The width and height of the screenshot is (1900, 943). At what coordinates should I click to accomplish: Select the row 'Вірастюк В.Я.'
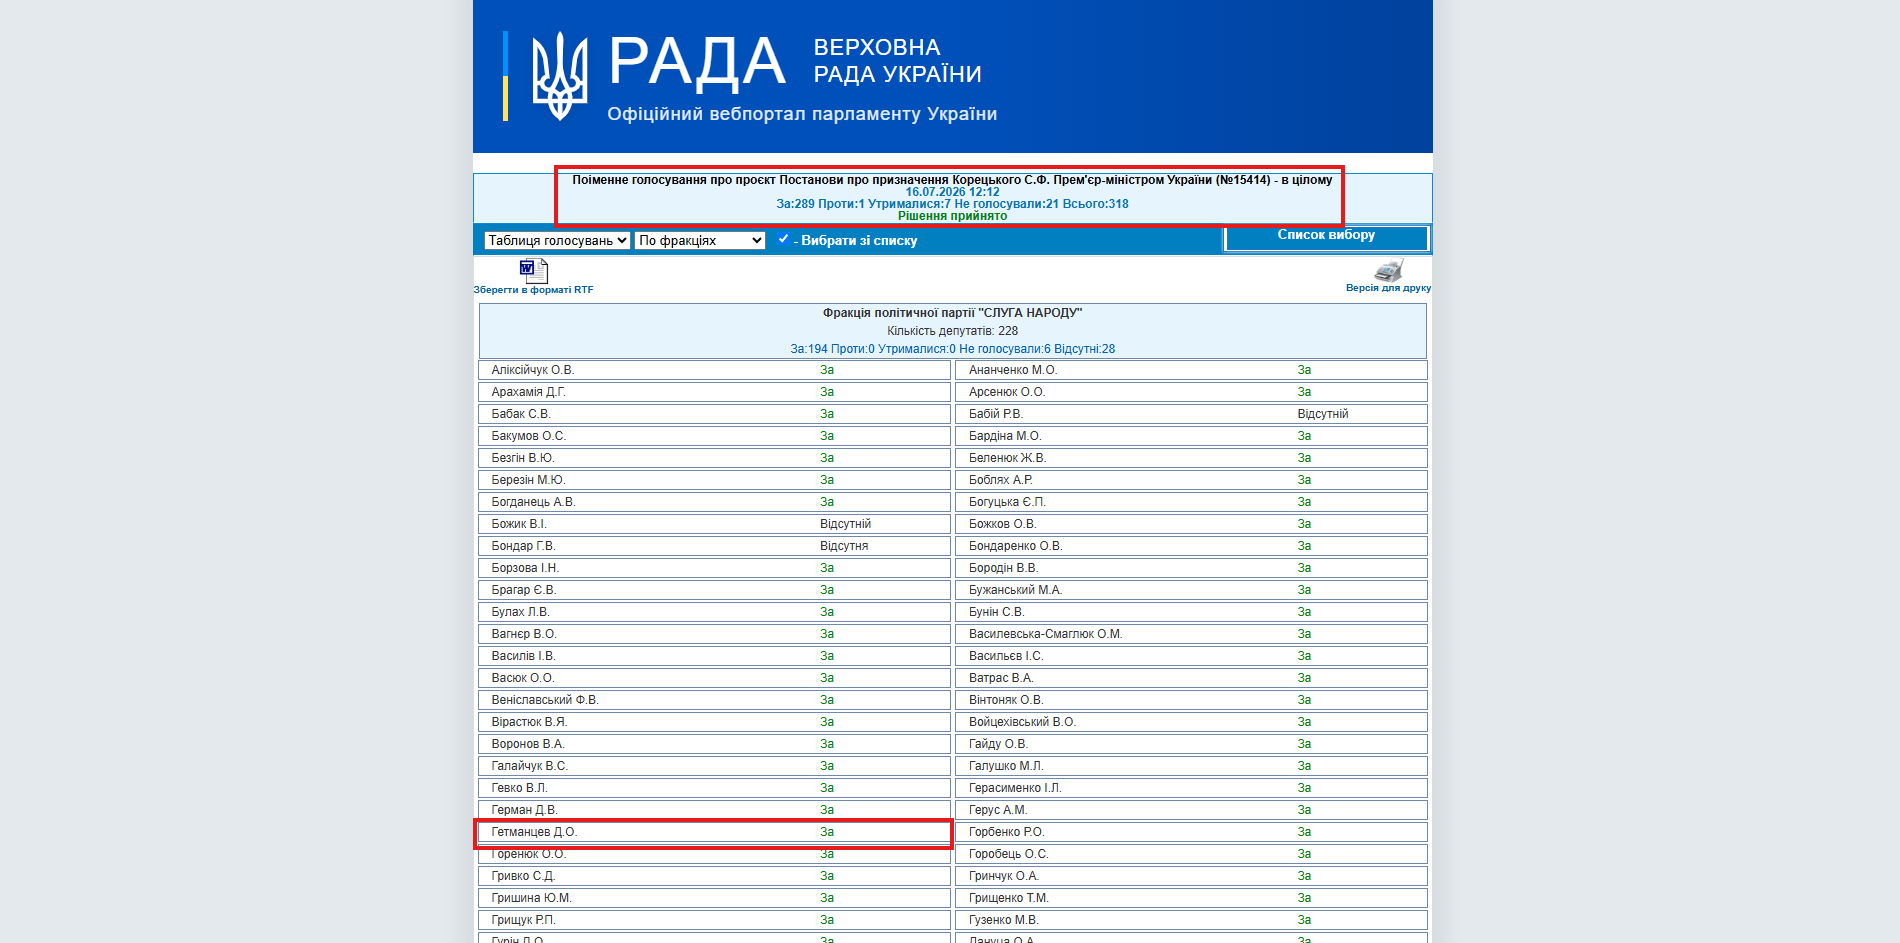(x=714, y=722)
